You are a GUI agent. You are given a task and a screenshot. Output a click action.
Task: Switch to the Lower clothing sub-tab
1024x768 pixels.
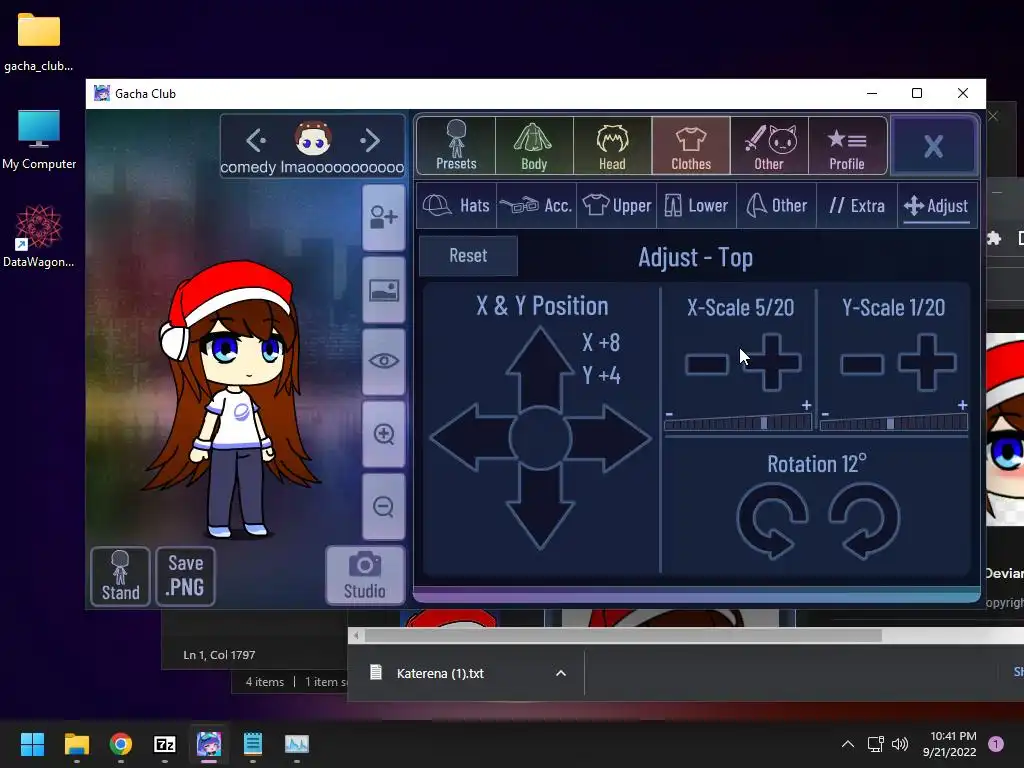coord(696,206)
